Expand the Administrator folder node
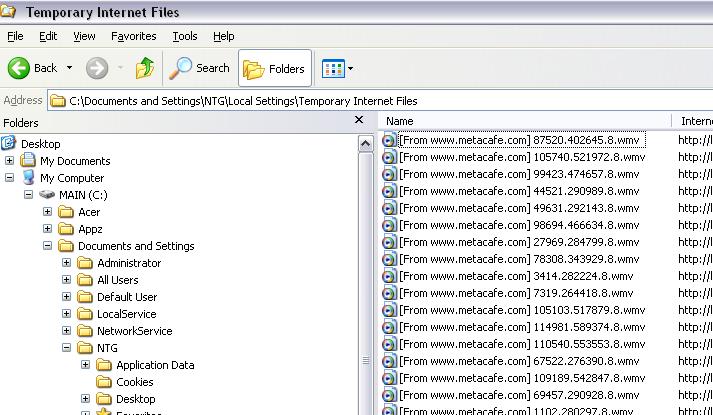The height and width of the screenshot is (415, 713). pyautogui.click(x=66, y=262)
